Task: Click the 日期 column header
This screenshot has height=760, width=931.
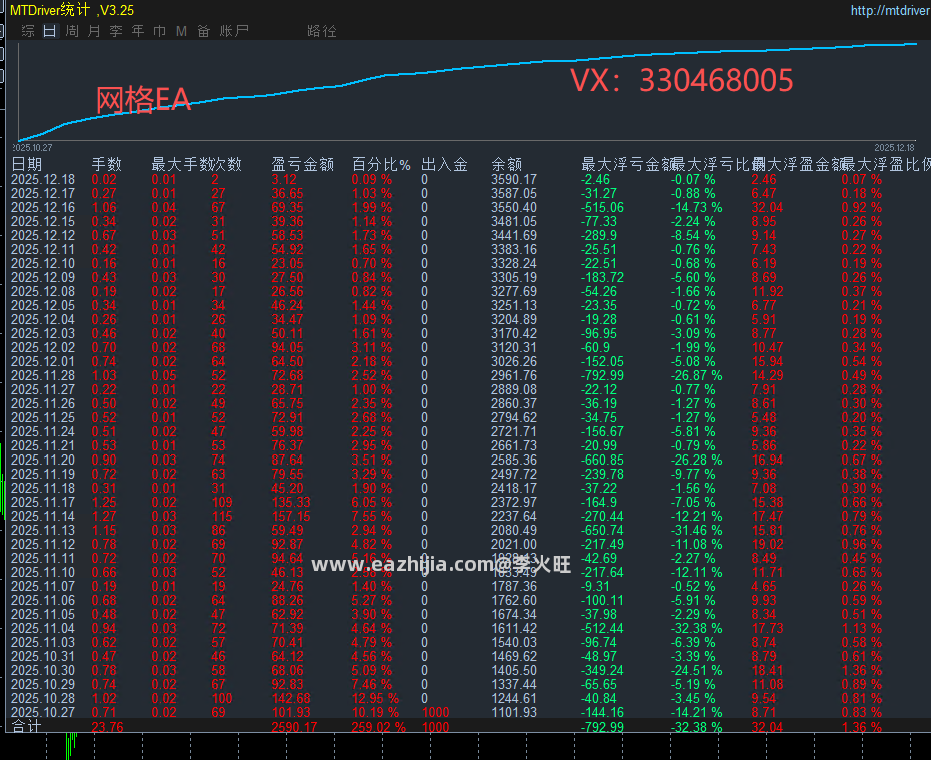Action: (27, 164)
